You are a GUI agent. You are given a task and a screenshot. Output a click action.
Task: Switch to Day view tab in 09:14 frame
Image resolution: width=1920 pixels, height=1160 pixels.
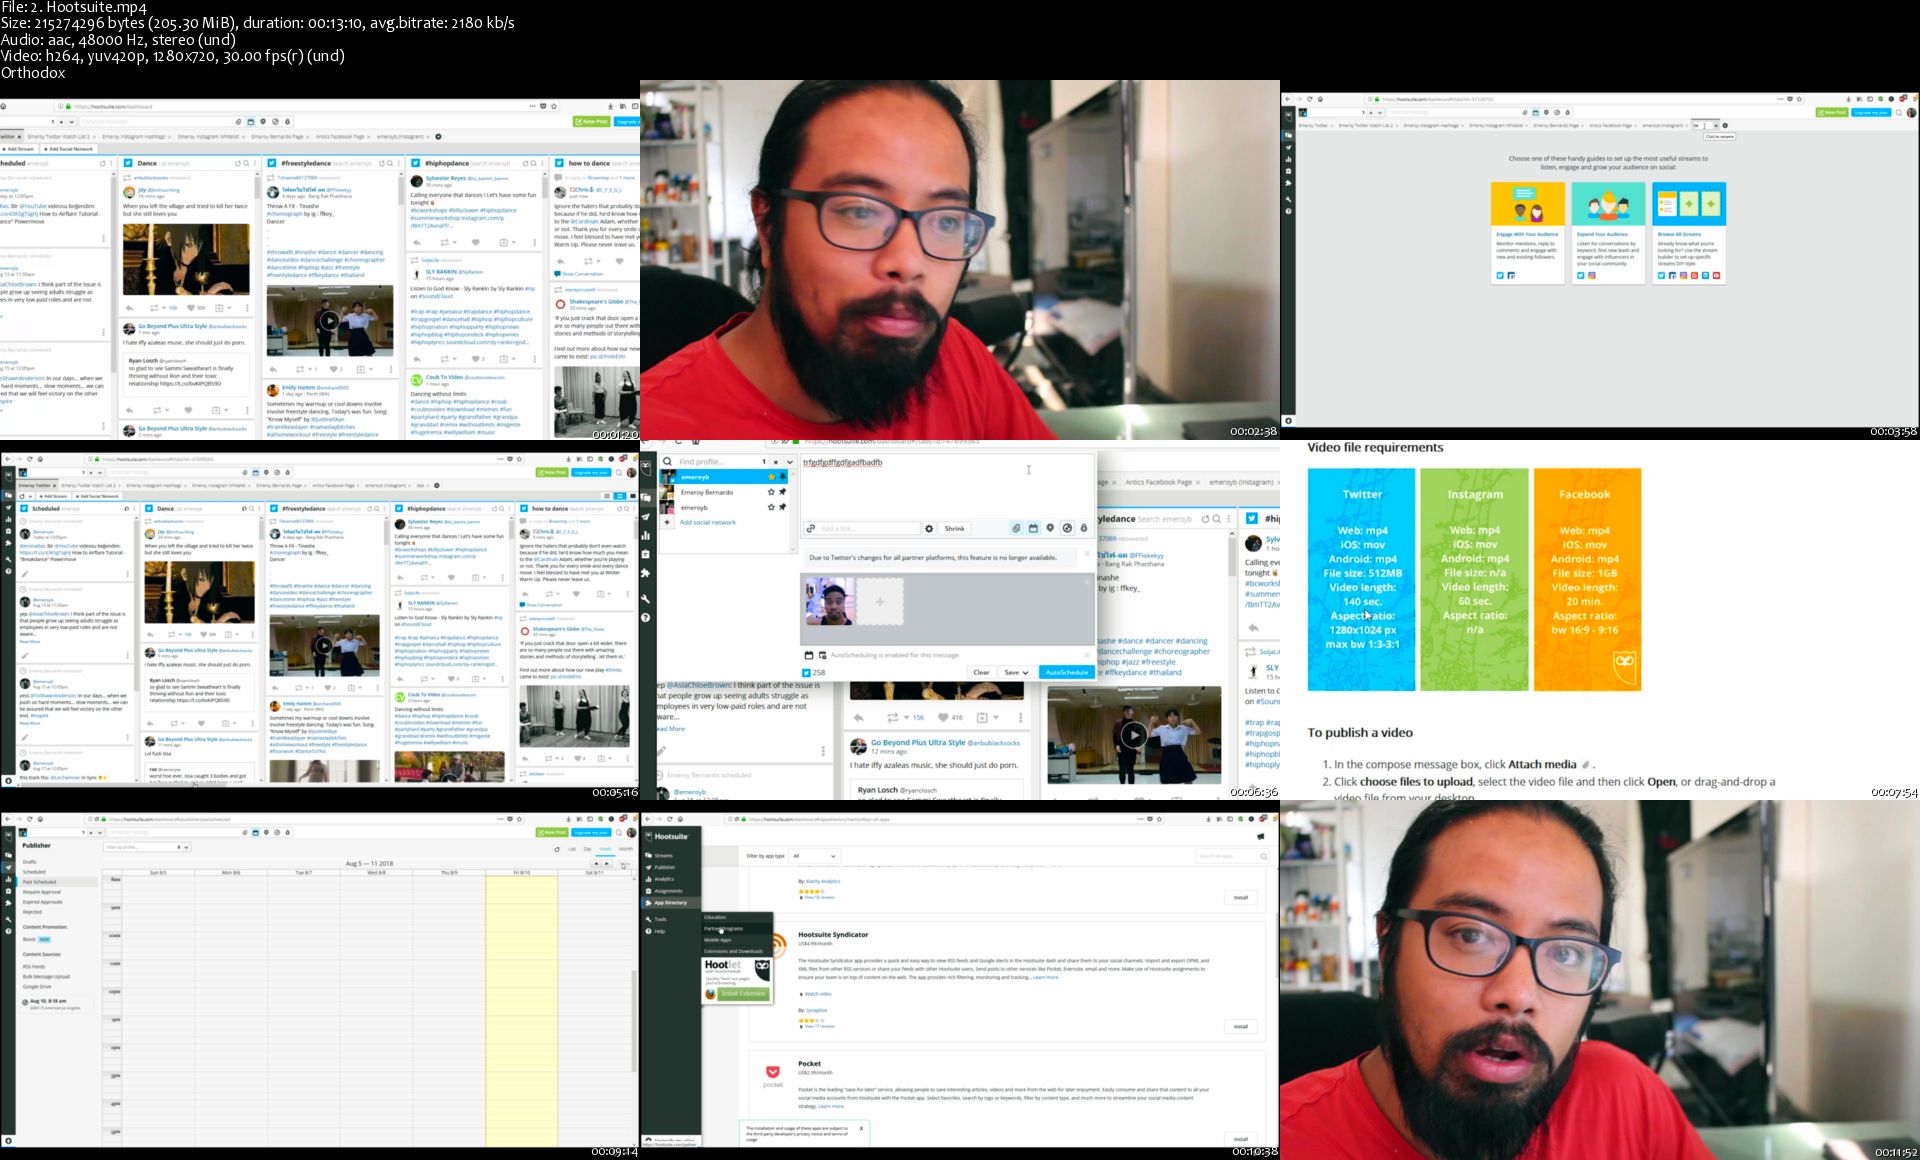588,849
